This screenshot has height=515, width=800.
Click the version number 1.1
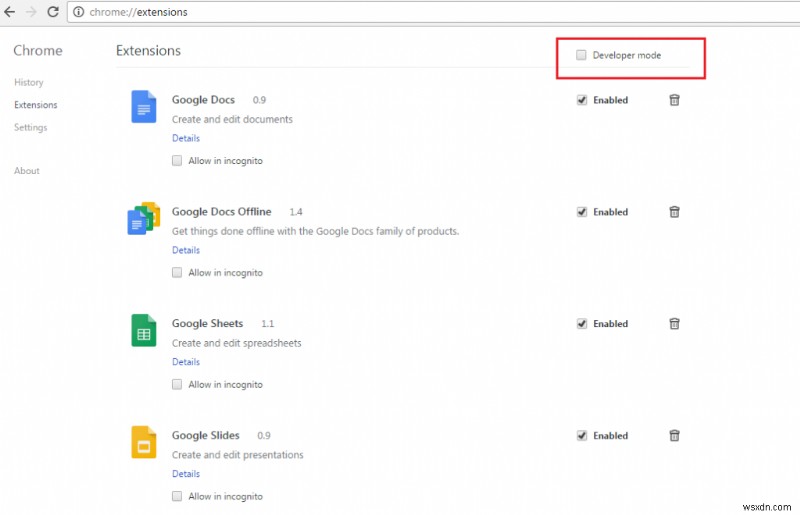[267, 324]
